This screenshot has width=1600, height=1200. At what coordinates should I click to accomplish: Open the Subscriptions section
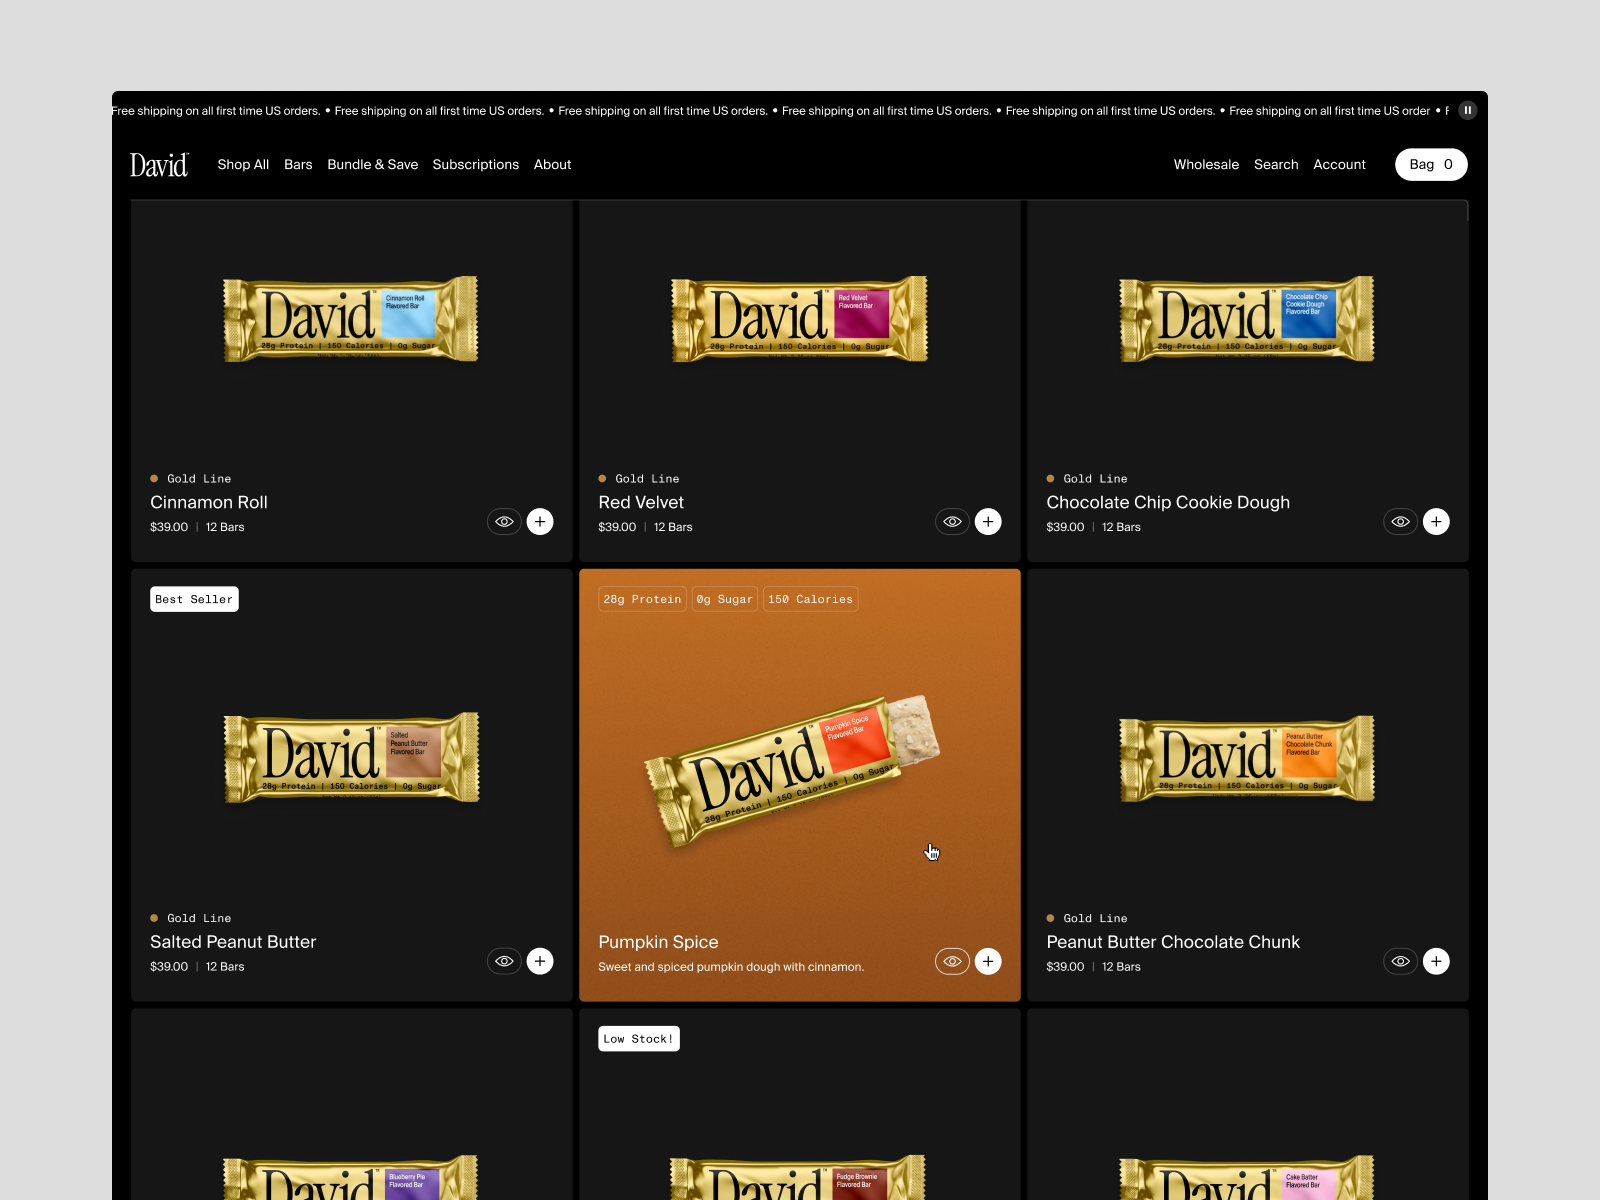pos(476,164)
